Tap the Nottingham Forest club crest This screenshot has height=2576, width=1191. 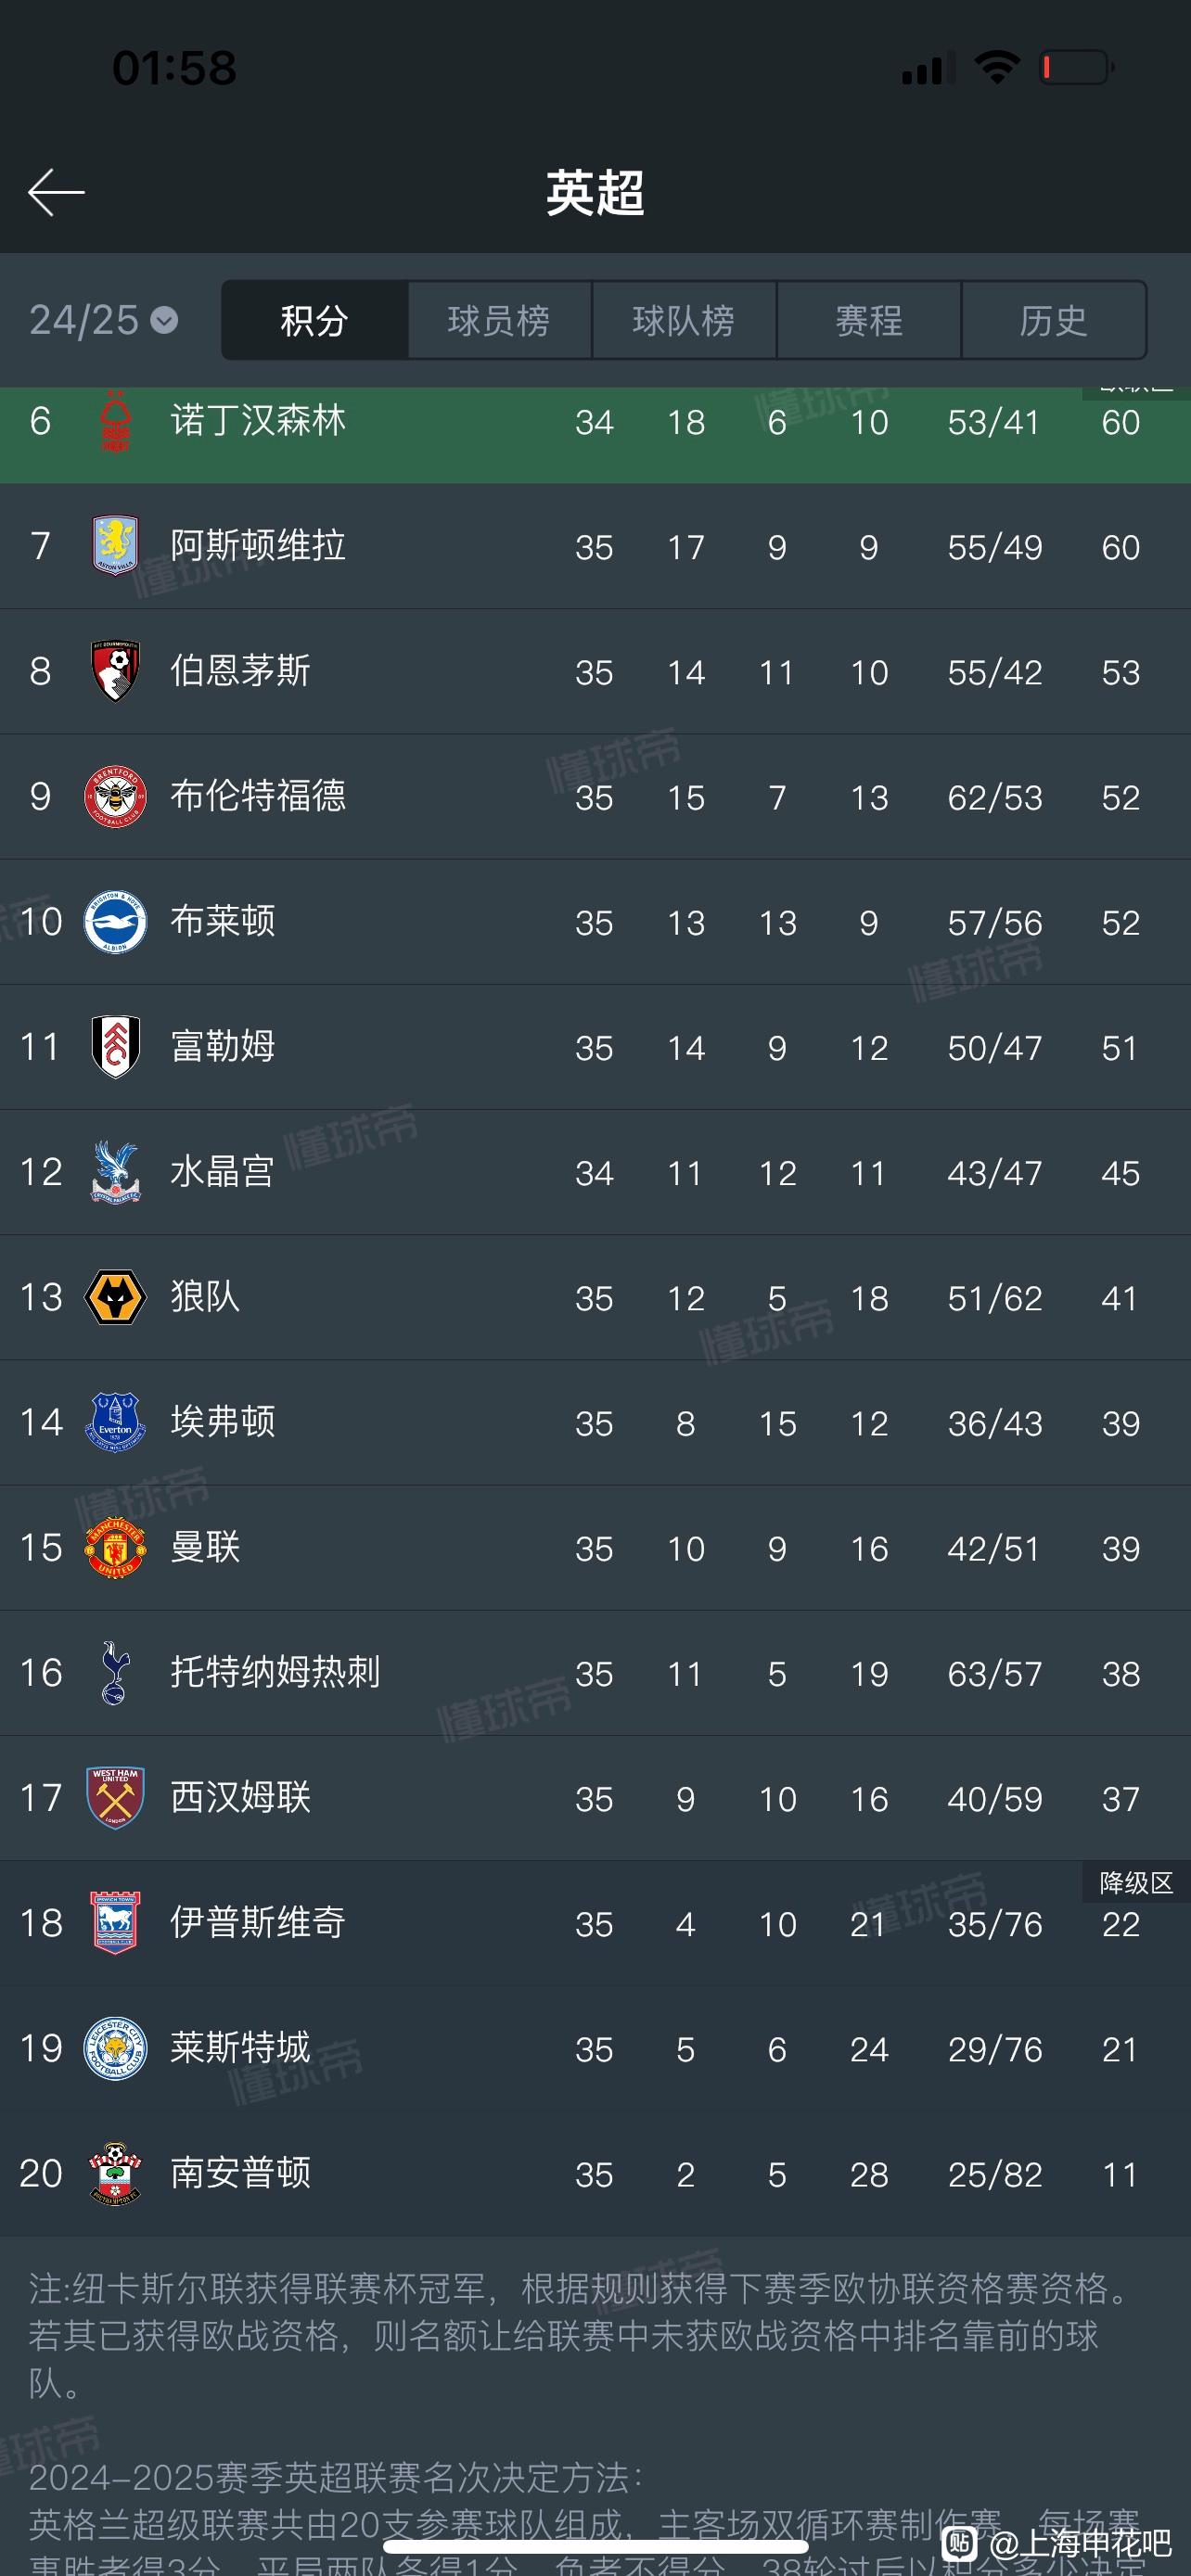pos(116,421)
